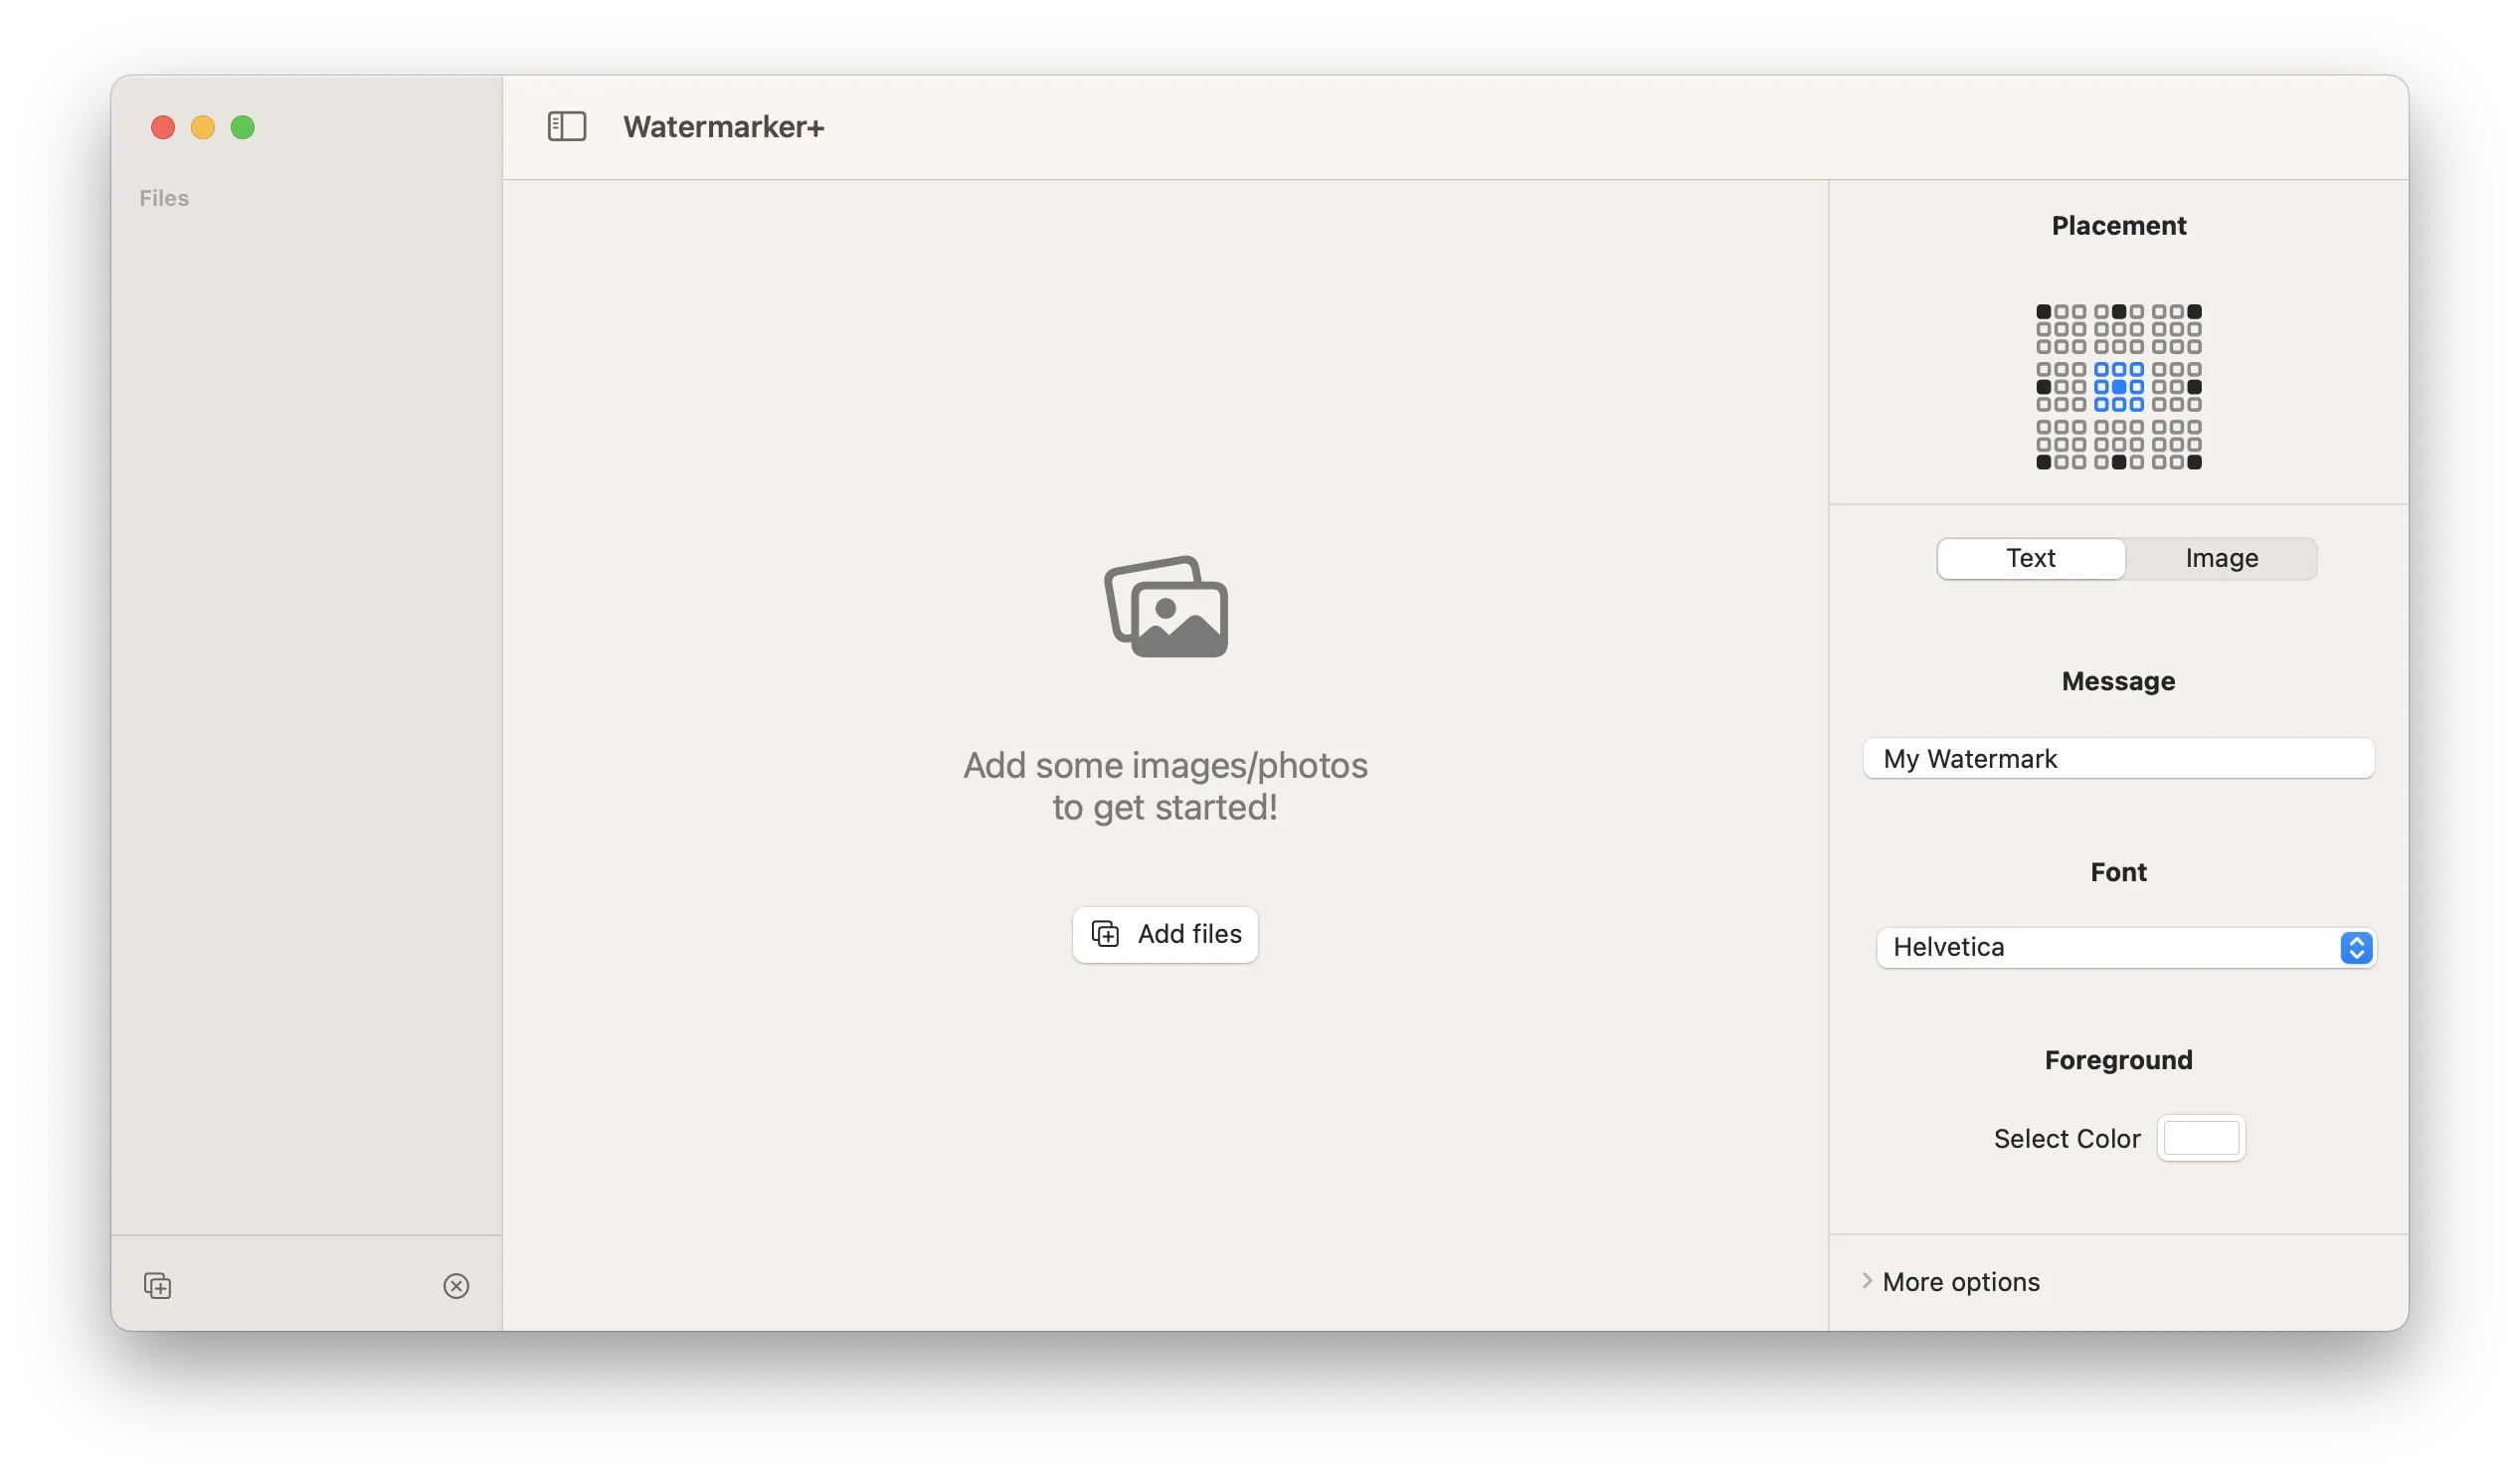Click the clear files circled-X icon
The image size is (2520, 1478).
(x=456, y=1285)
